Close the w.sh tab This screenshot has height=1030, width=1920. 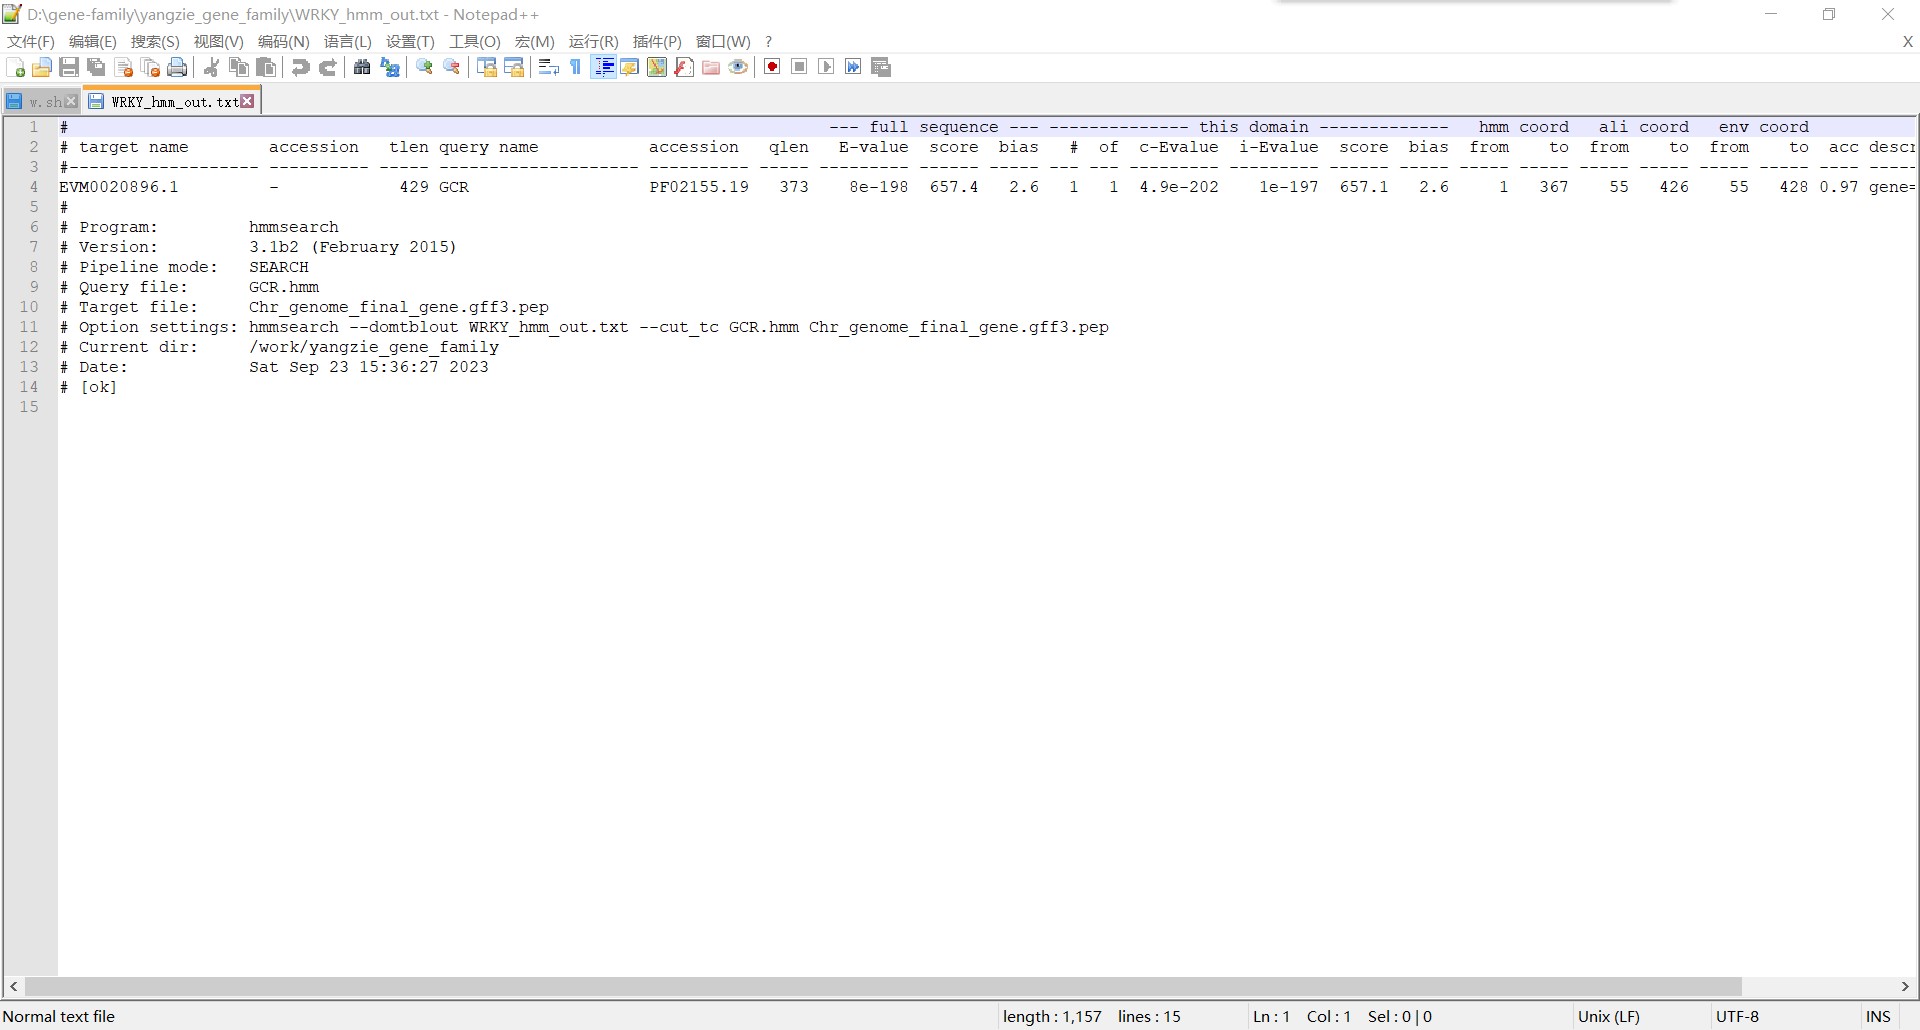(71, 101)
